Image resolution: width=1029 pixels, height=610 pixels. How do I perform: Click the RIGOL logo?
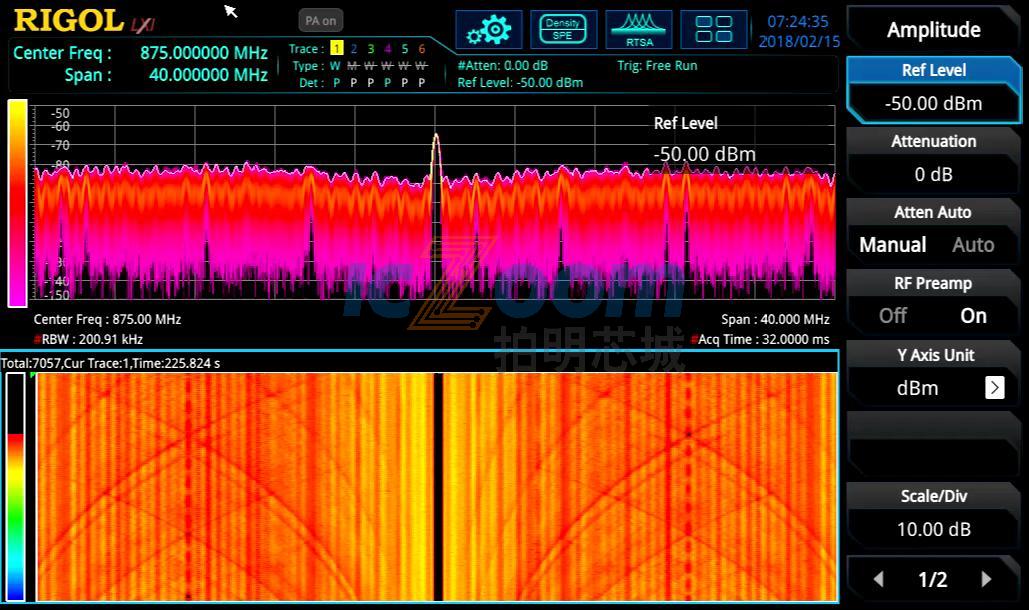[69, 21]
